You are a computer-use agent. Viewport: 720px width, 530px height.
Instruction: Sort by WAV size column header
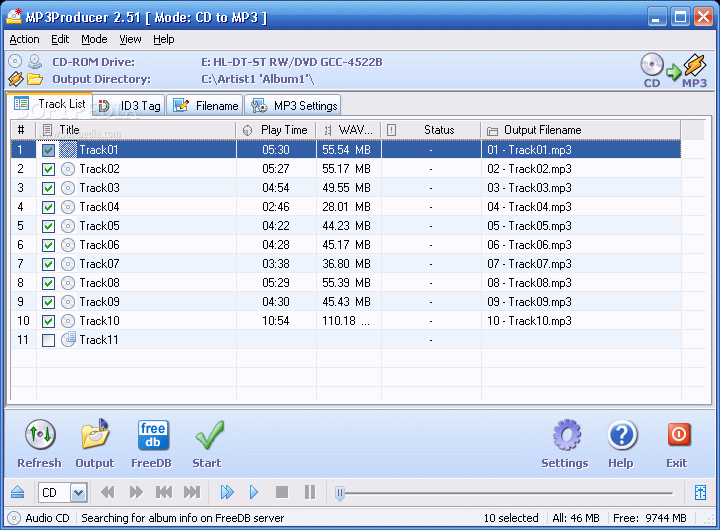pos(349,130)
